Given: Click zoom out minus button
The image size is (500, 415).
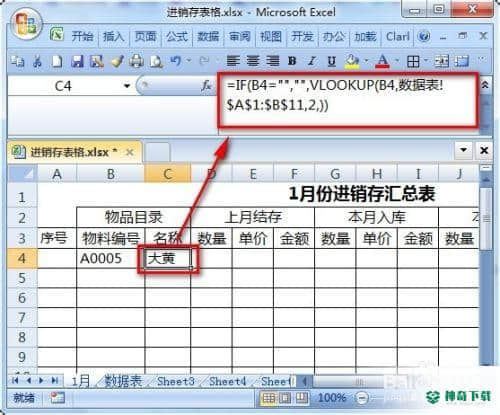Looking at the screenshot, I should [x=362, y=398].
